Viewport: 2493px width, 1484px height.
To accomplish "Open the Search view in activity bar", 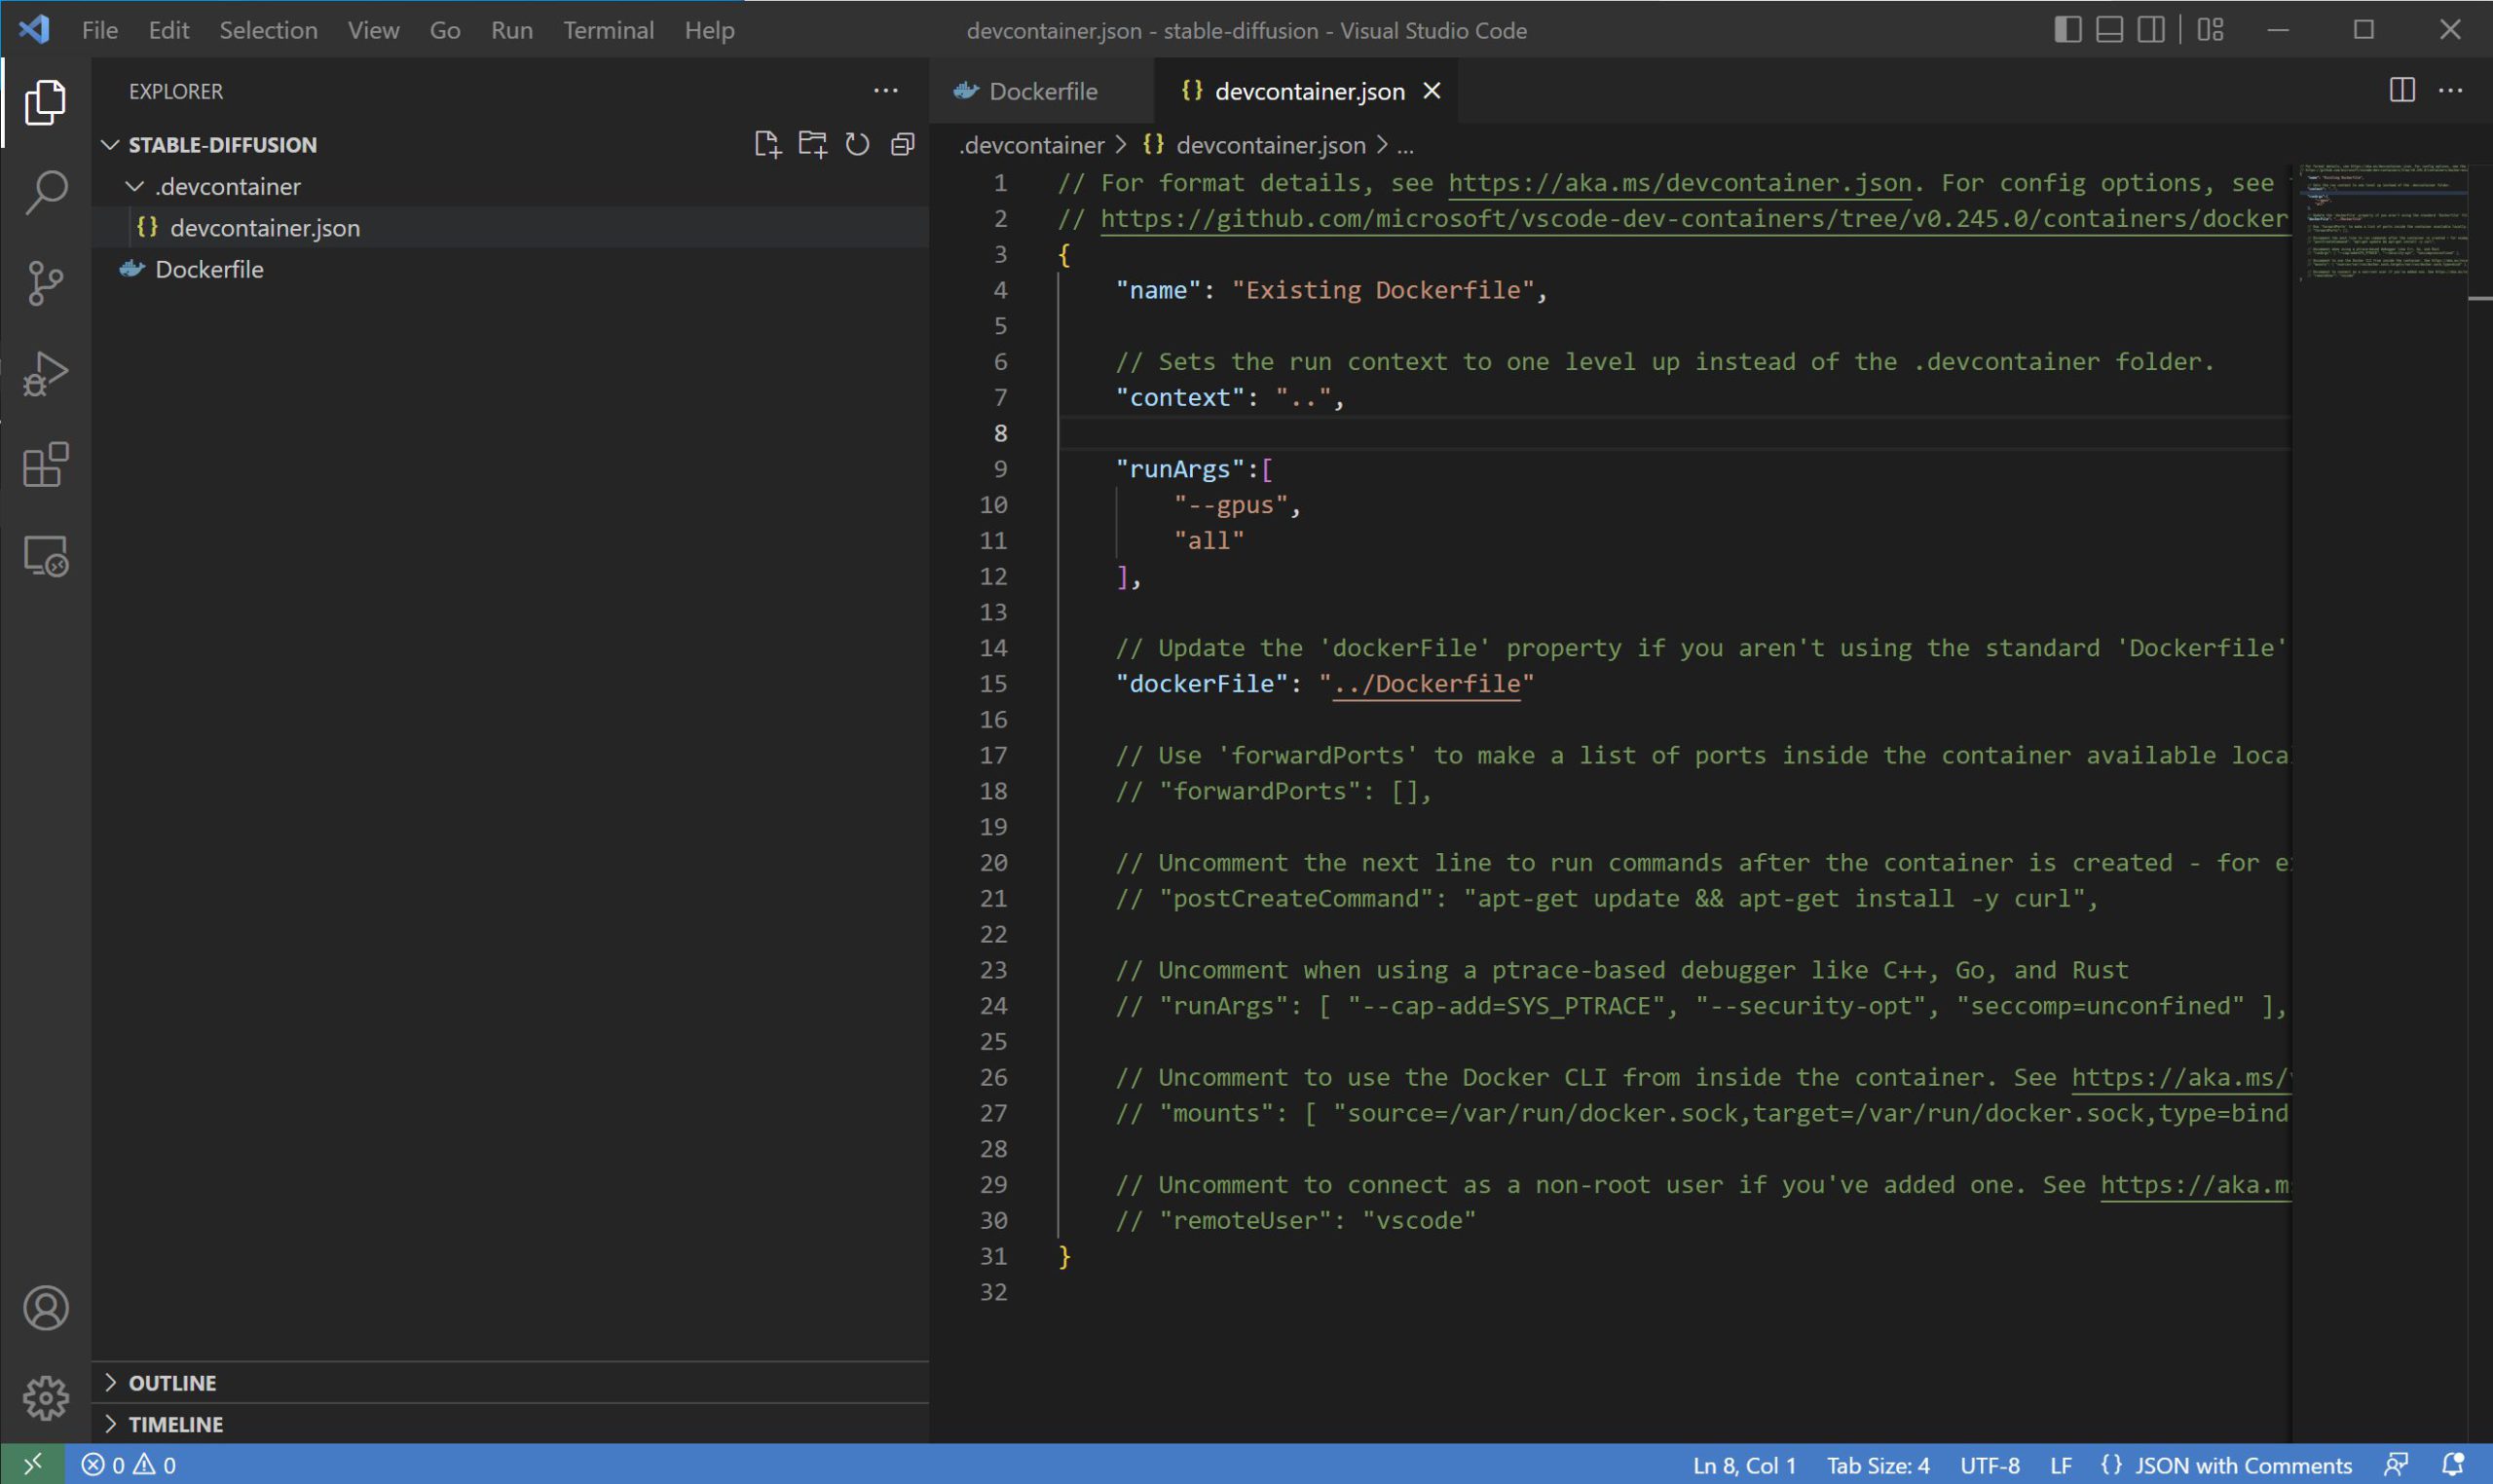I will pos(45,192).
